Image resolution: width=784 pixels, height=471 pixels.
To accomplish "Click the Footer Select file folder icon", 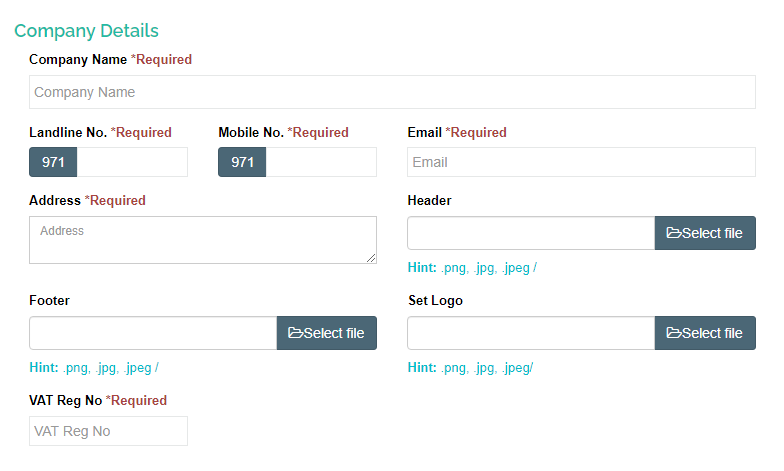I will [x=295, y=333].
